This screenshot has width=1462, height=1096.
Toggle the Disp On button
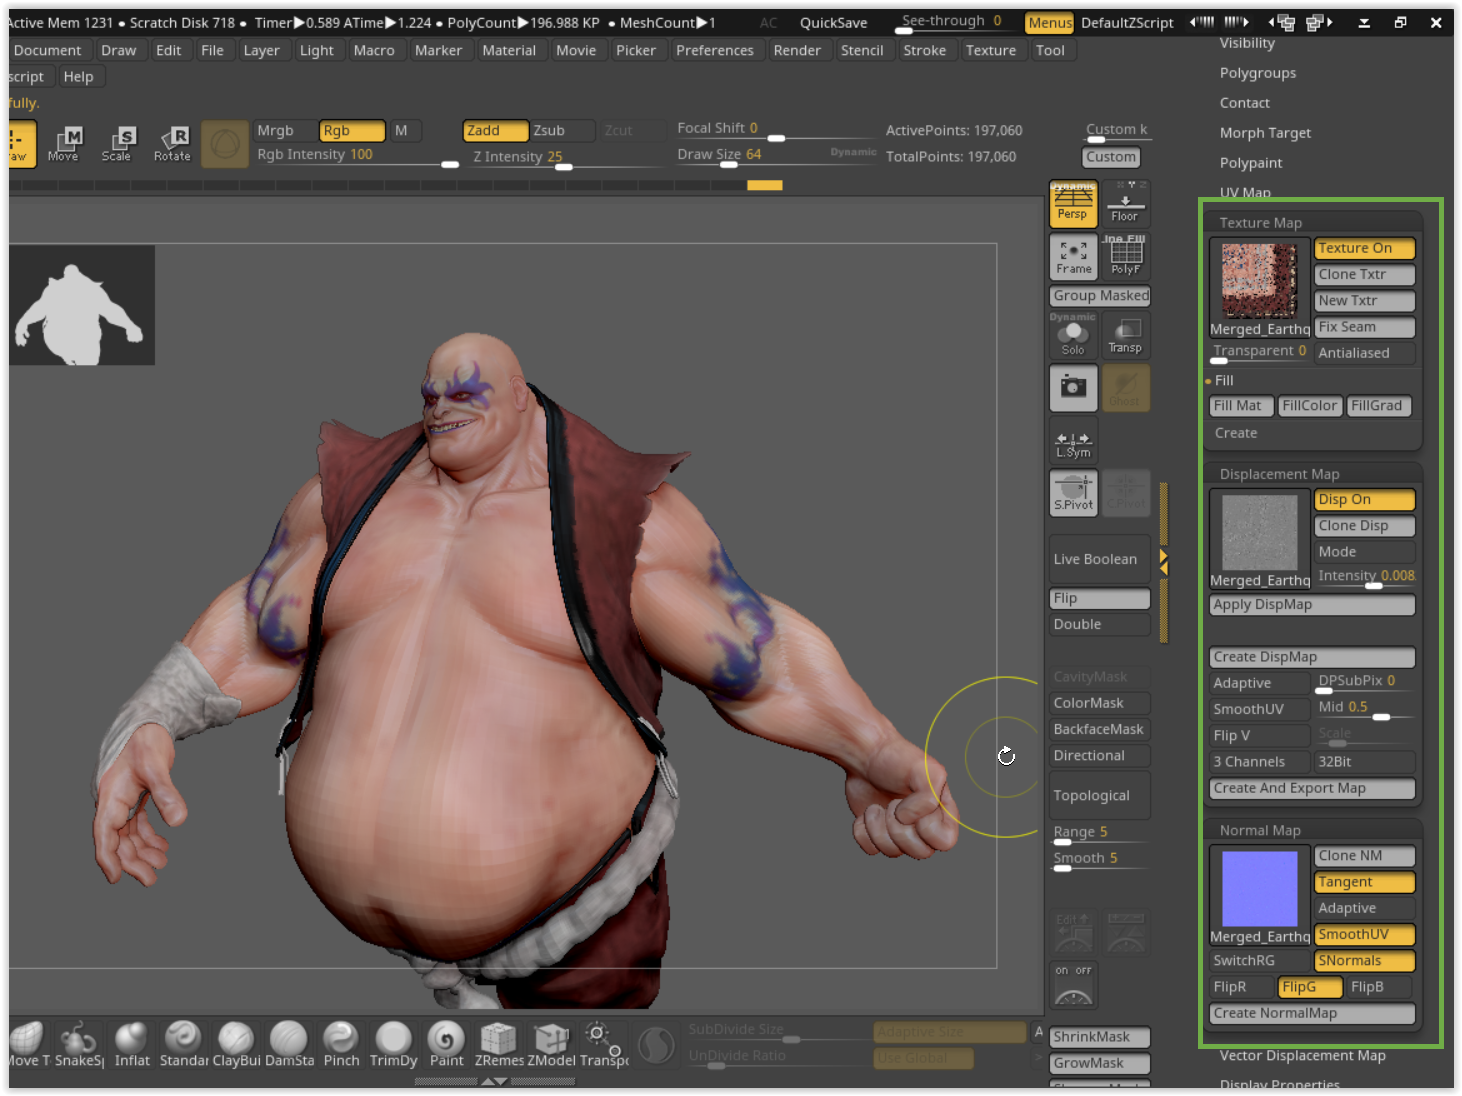[1364, 499]
